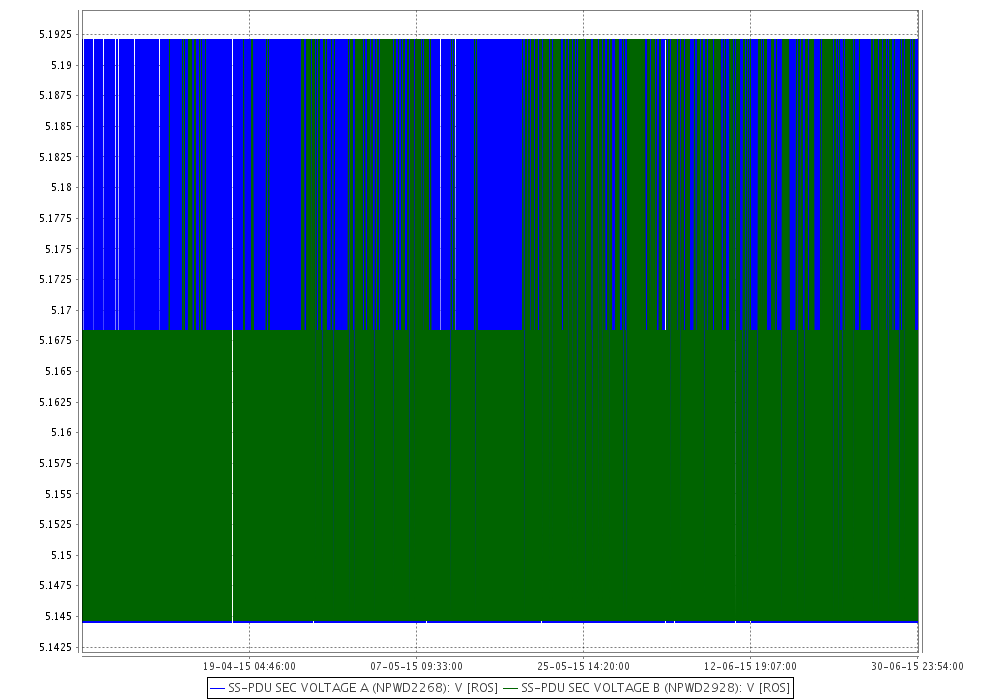1000x700 pixels.
Task: Click y-axis value 5.165
Action: pyautogui.click(x=59, y=371)
